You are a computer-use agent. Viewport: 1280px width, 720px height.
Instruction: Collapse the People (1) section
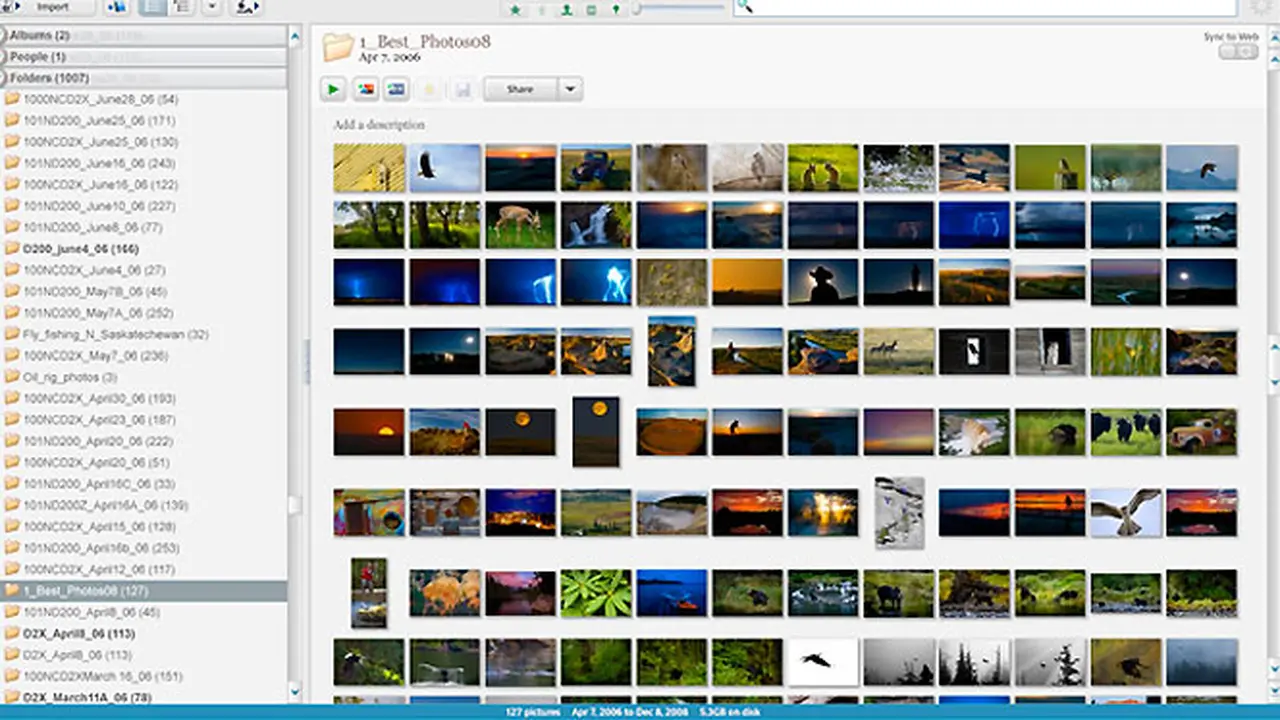coord(144,57)
